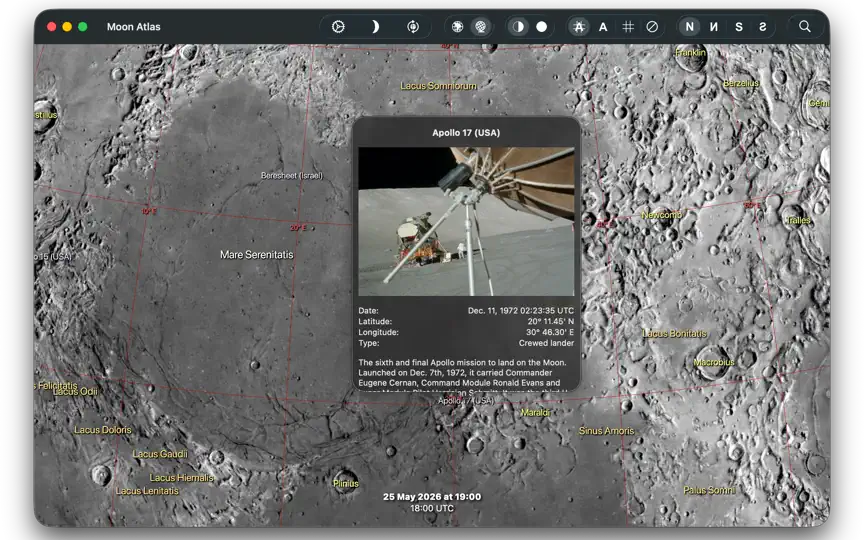Click the Newcomb crater label
Viewport: 864px width, 540px height.
[x=661, y=215]
